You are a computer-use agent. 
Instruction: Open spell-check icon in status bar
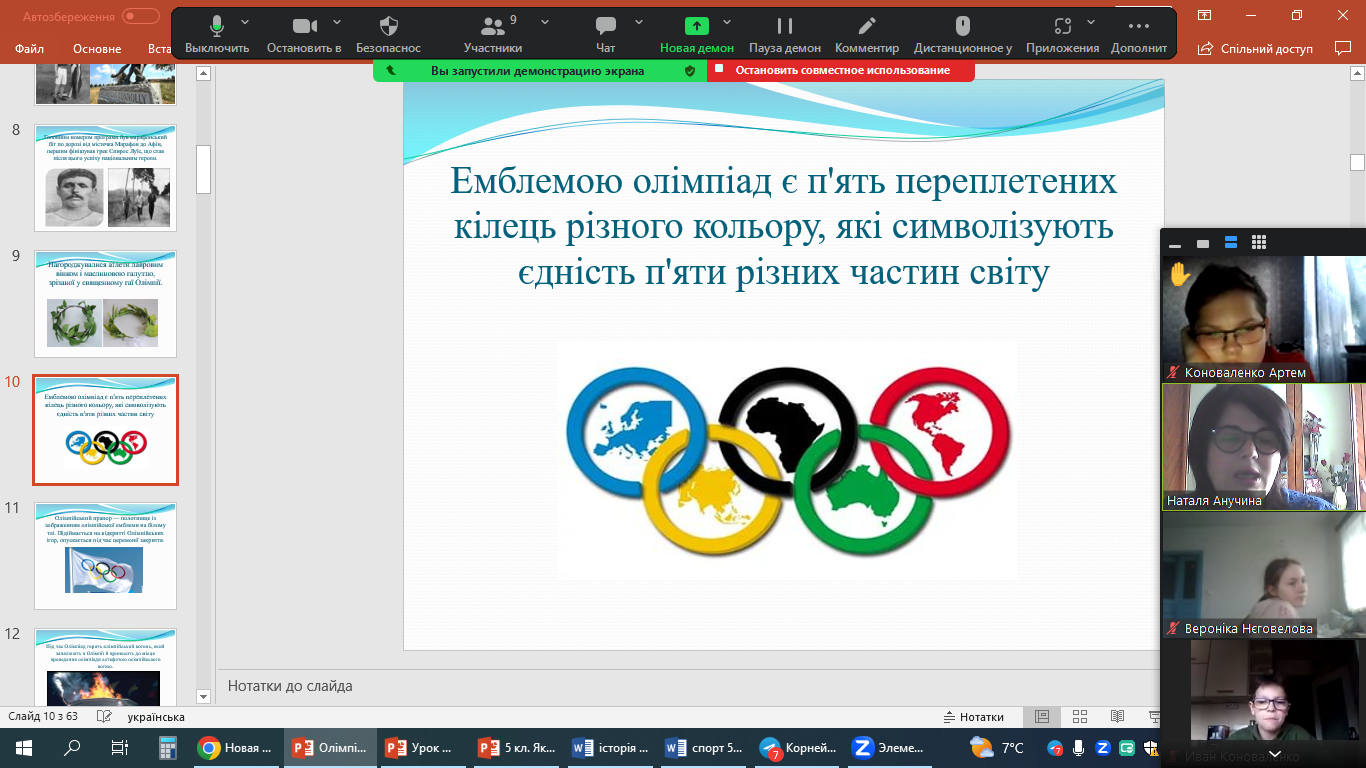click(x=103, y=717)
